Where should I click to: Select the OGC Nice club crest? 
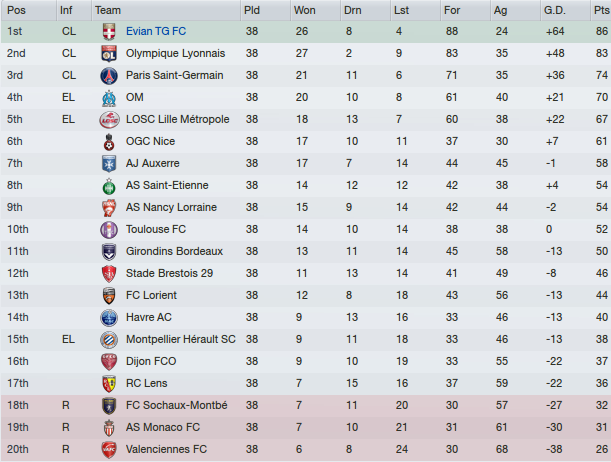click(x=109, y=141)
